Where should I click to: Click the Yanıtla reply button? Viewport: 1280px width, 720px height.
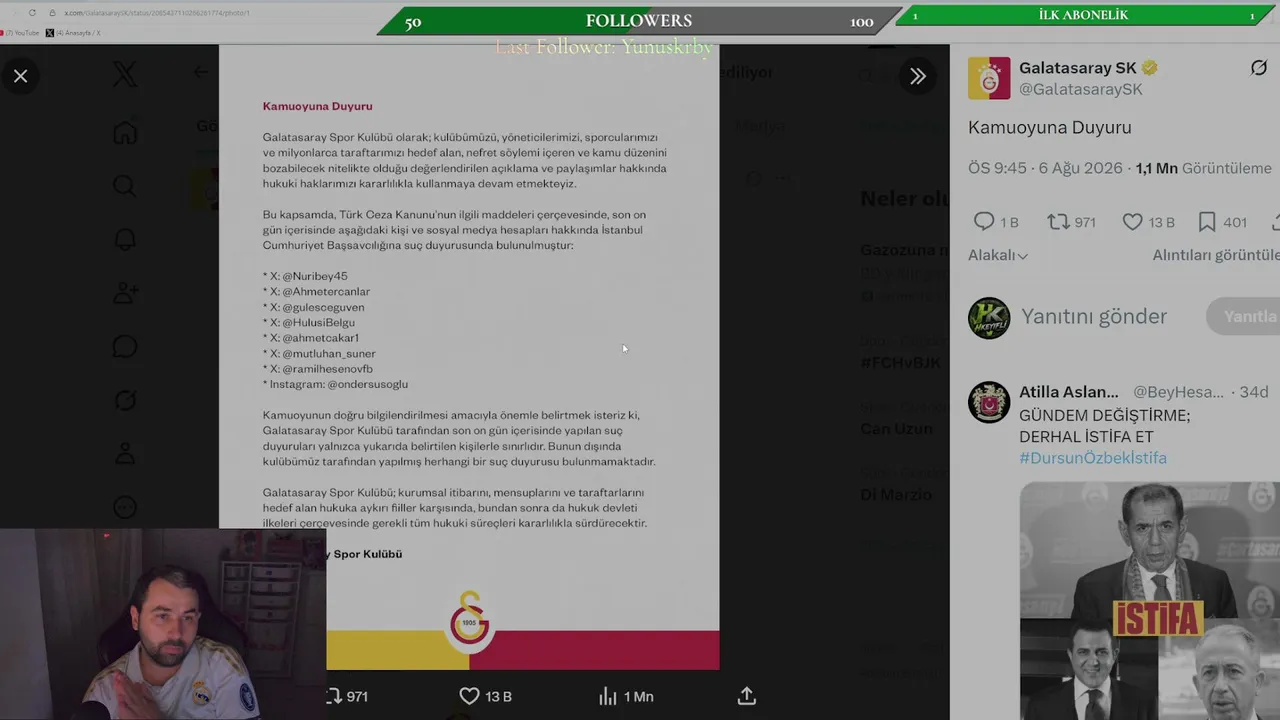[1244, 317]
